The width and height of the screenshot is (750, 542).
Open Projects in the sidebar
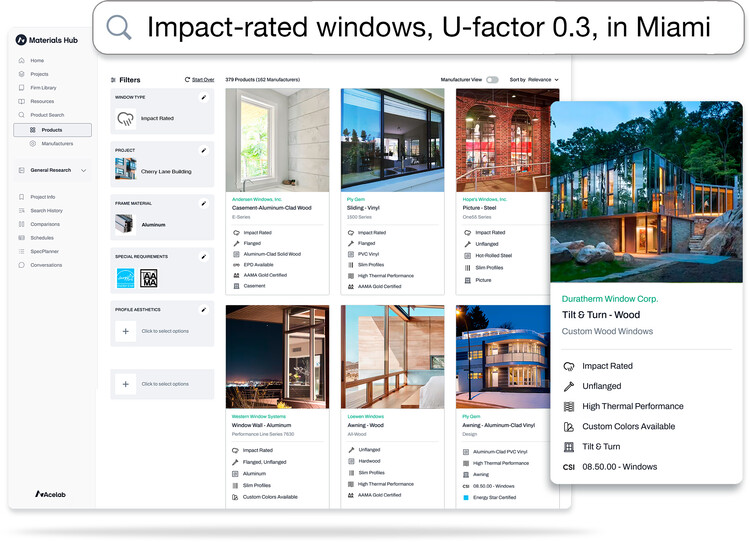coord(39,74)
